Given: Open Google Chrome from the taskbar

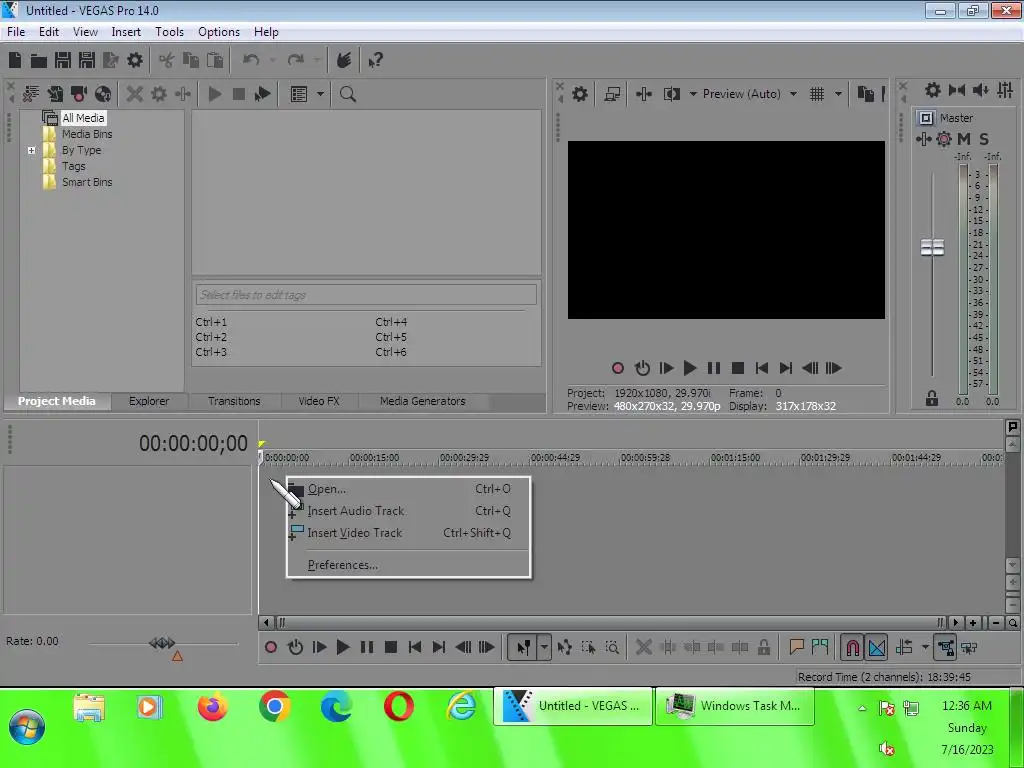Looking at the screenshot, I should pyautogui.click(x=274, y=706).
